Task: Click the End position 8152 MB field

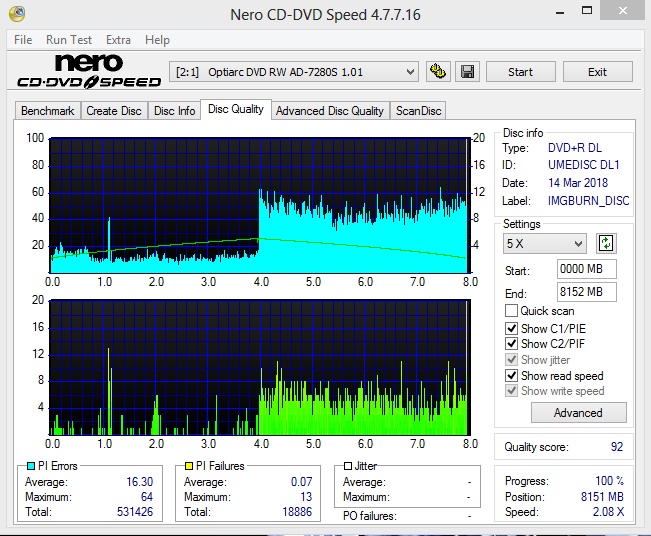Action: tap(586, 292)
